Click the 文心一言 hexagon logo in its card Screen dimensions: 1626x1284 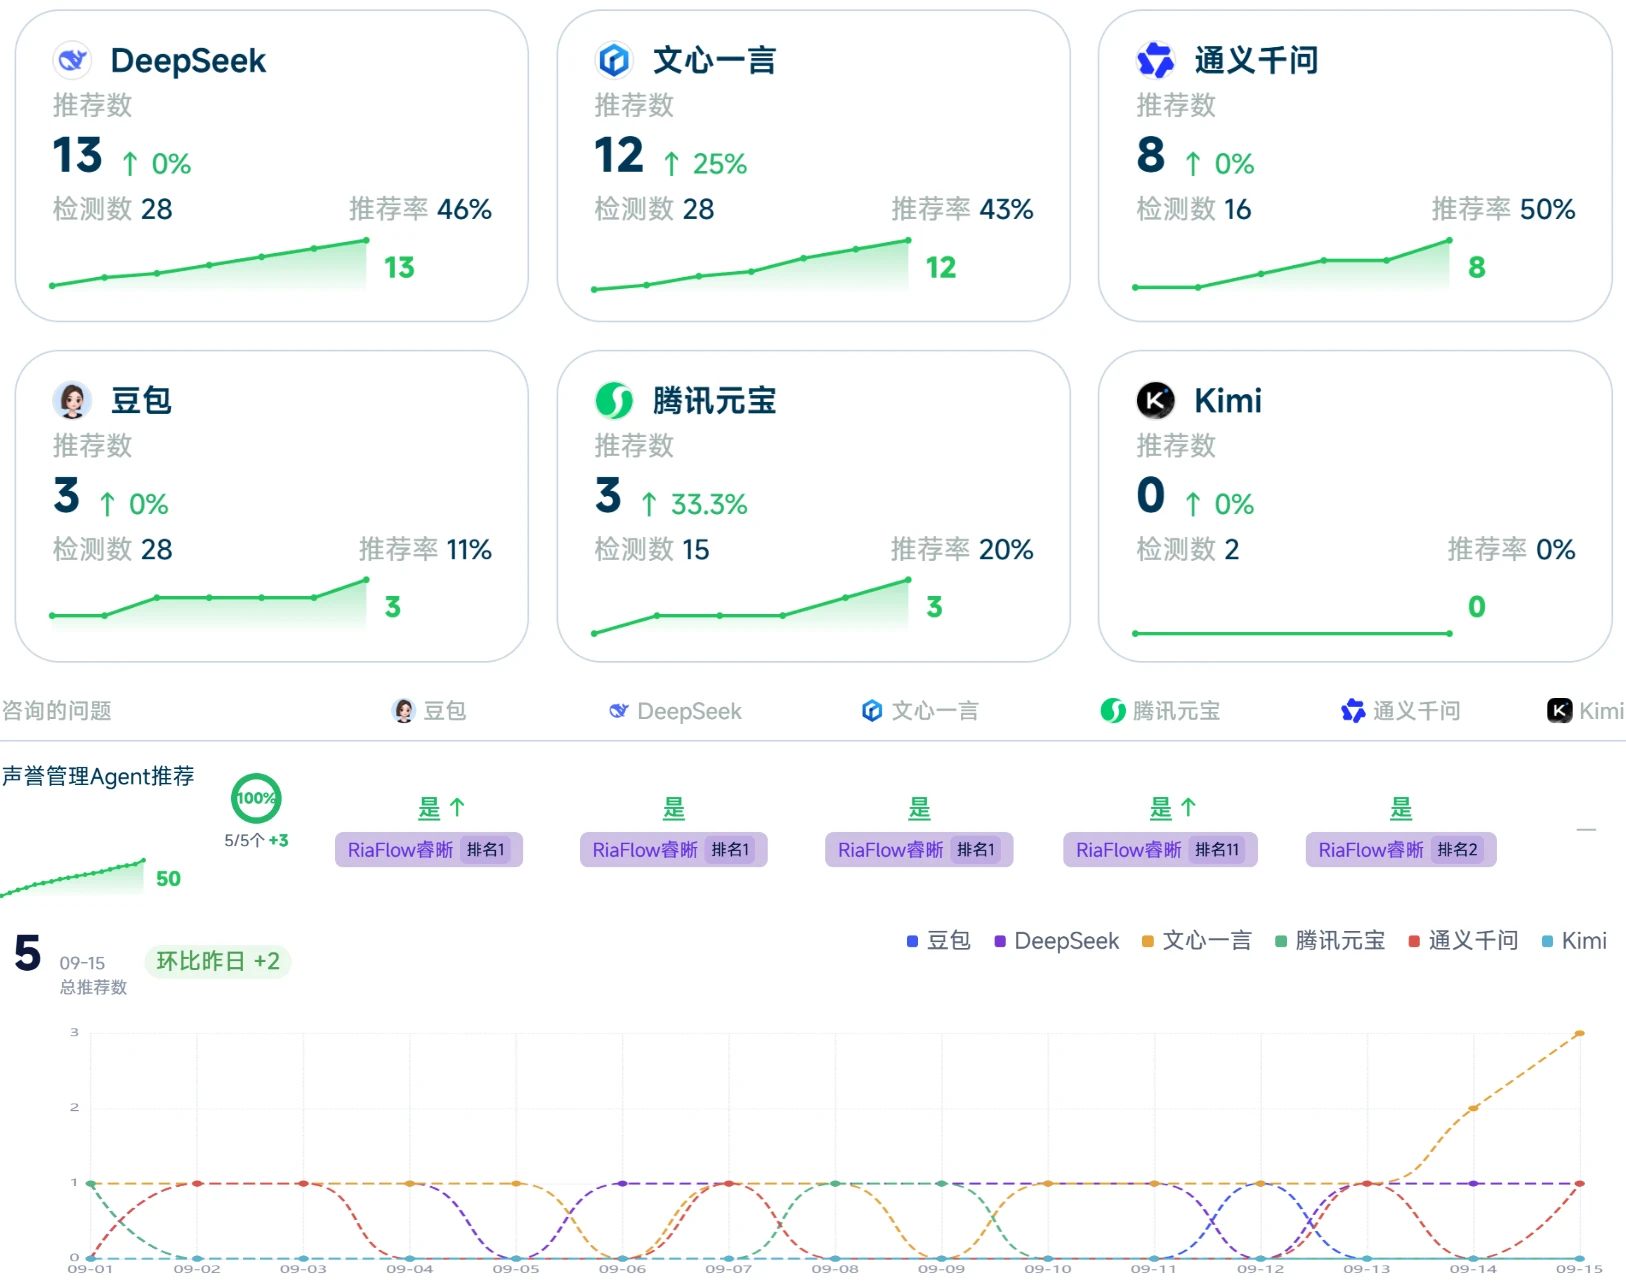coord(614,61)
